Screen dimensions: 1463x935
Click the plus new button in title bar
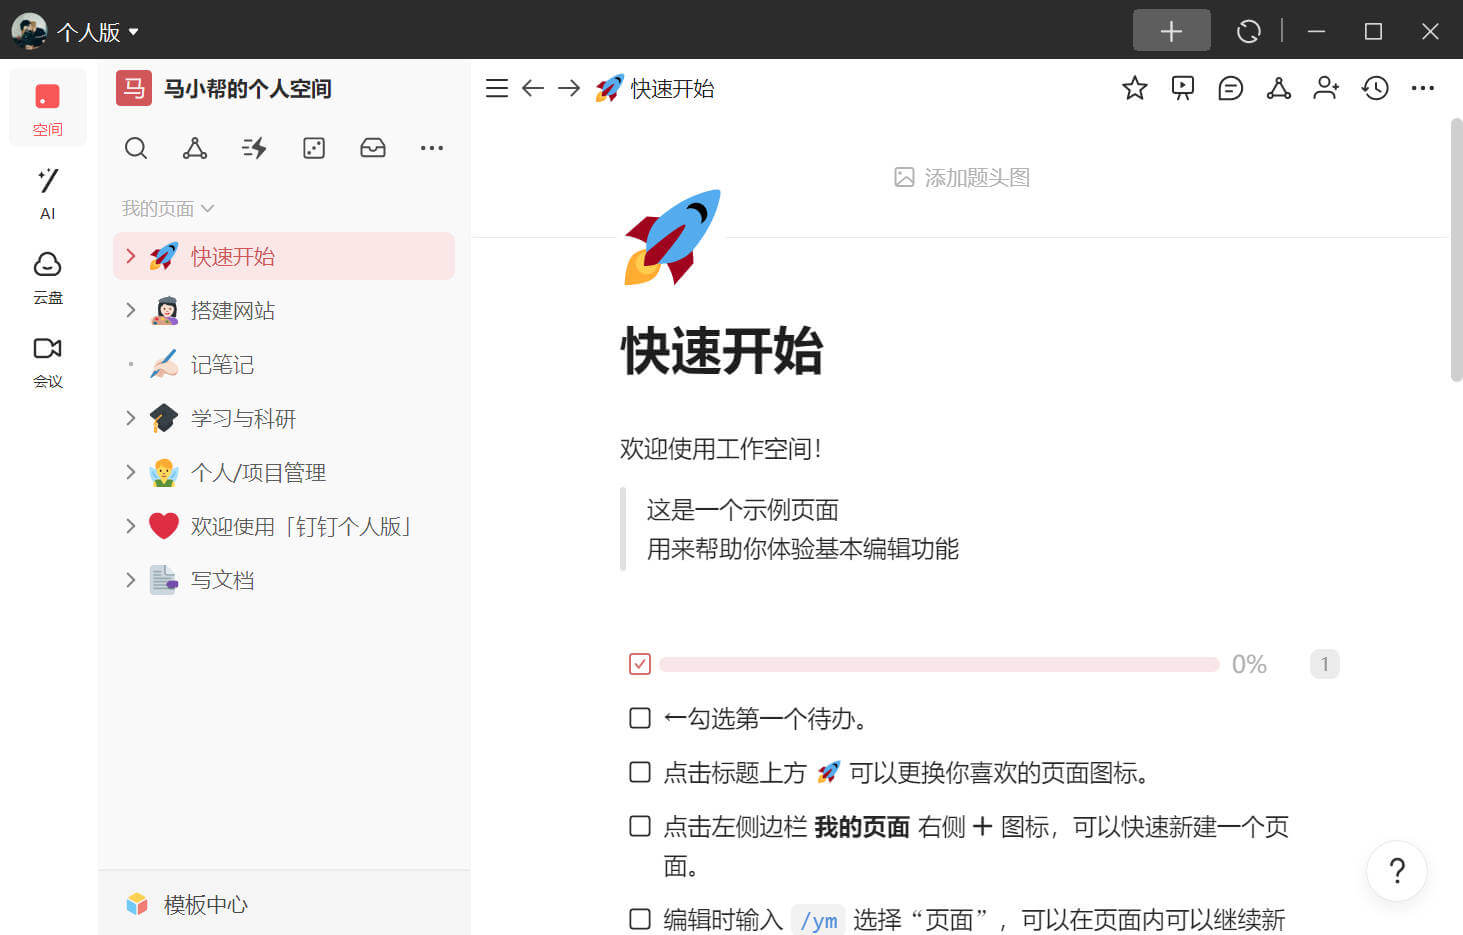pyautogui.click(x=1171, y=31)
